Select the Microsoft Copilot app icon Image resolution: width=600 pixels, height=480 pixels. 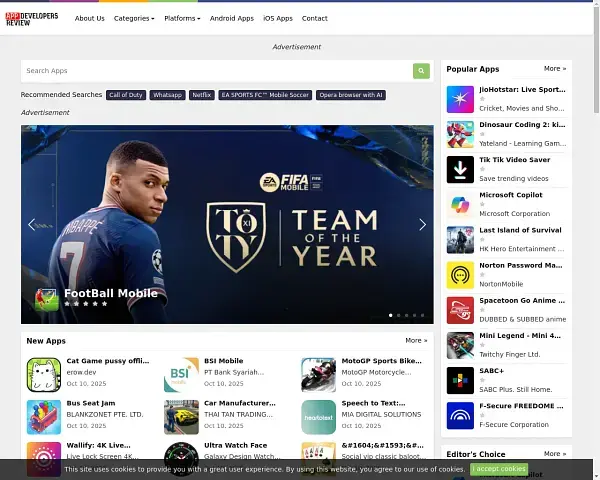point(460,204)
